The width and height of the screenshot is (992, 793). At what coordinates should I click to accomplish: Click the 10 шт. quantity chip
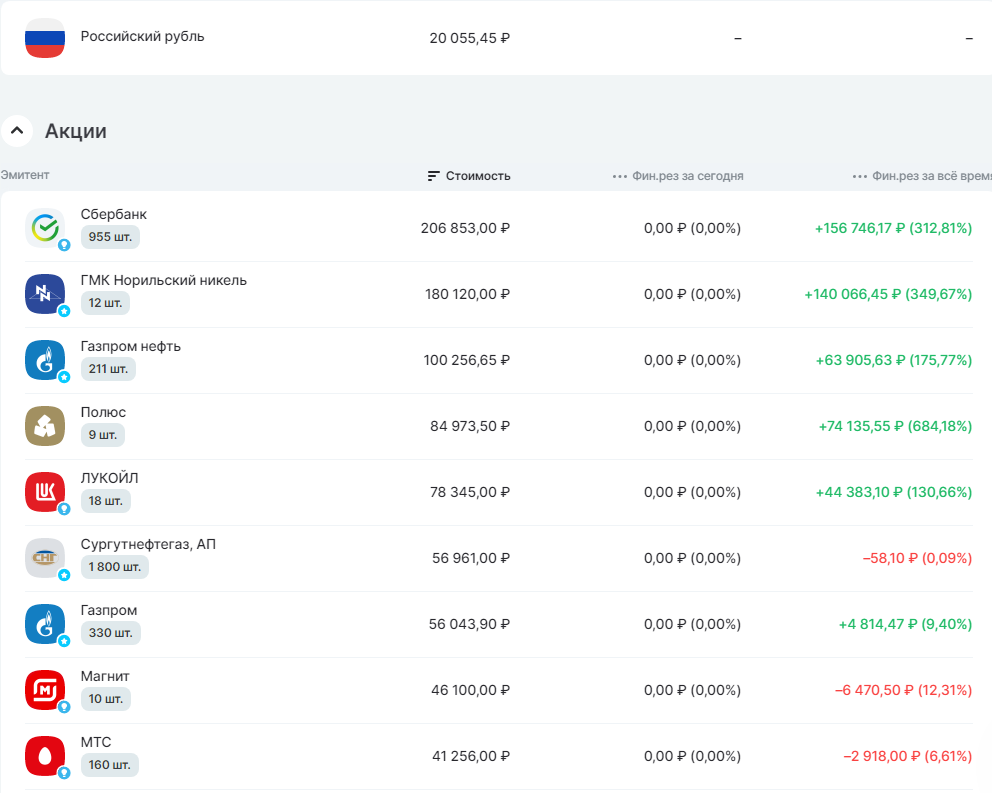coord(106,699)
